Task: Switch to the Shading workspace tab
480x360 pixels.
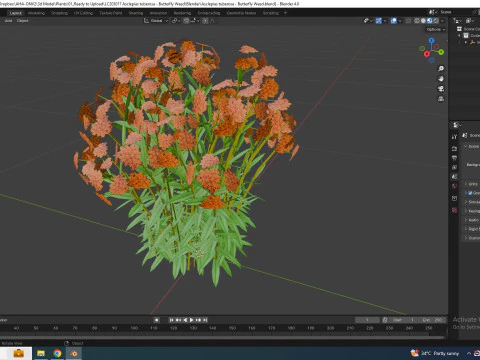Action: pos(136,13)
